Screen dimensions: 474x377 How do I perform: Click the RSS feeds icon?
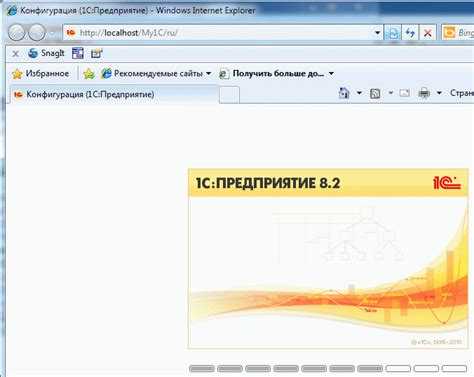[x=375, y=93]
